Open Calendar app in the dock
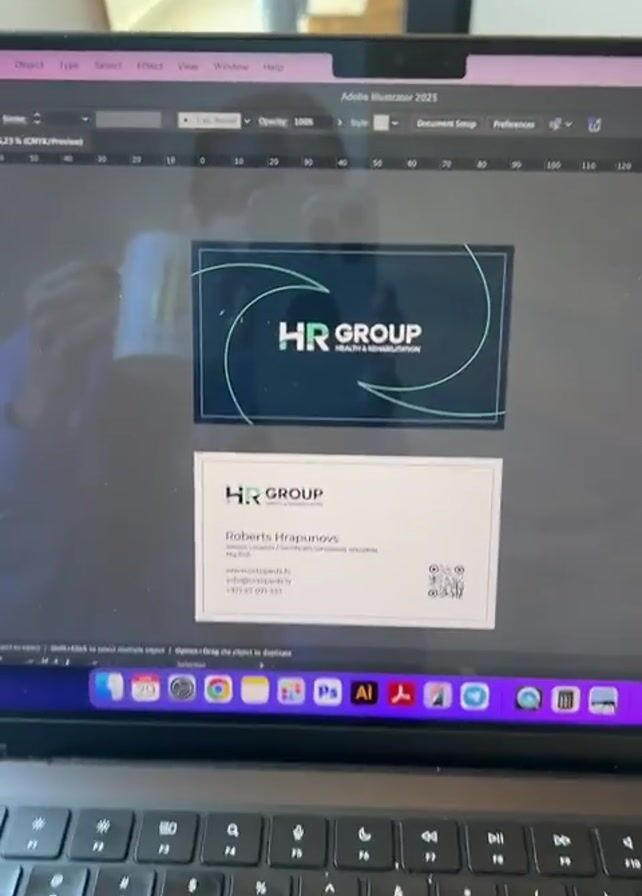The image size is (642, 896). coord(146,687)
